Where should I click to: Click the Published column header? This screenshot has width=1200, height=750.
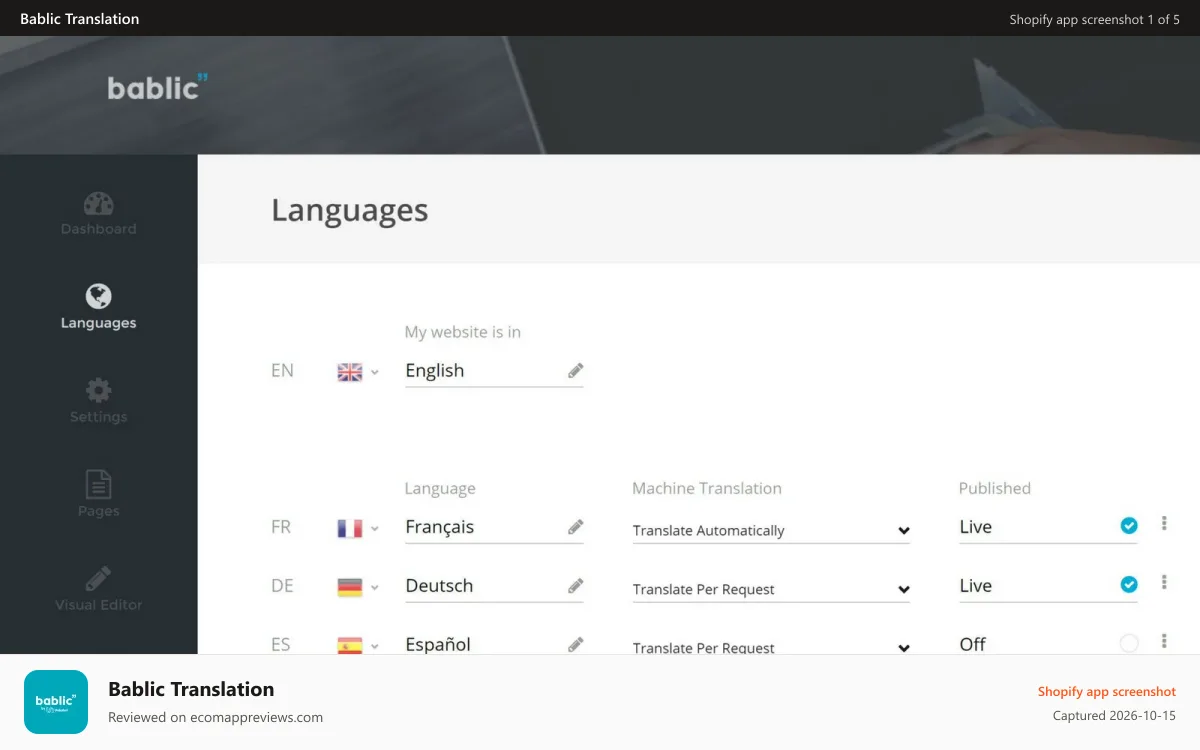tap(995, 488)
